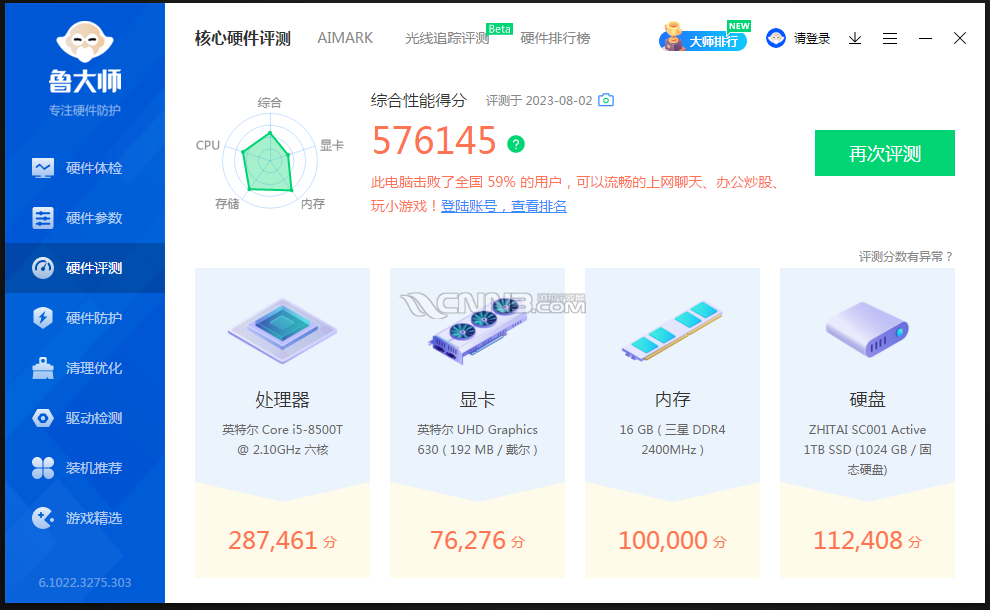Screen dimensions: 990x610
Task: Click the 清理优化 broom icon in sidebar
Action: click(x=43, y=368)
